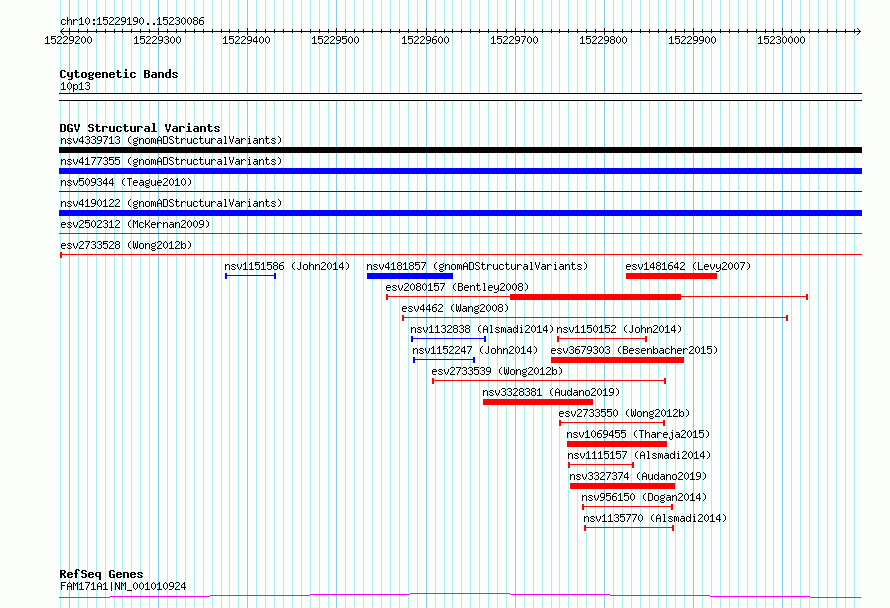Select the nsv4177355 blue variant bar
This screenshot has height=608, width=890.
pos(460,171)
